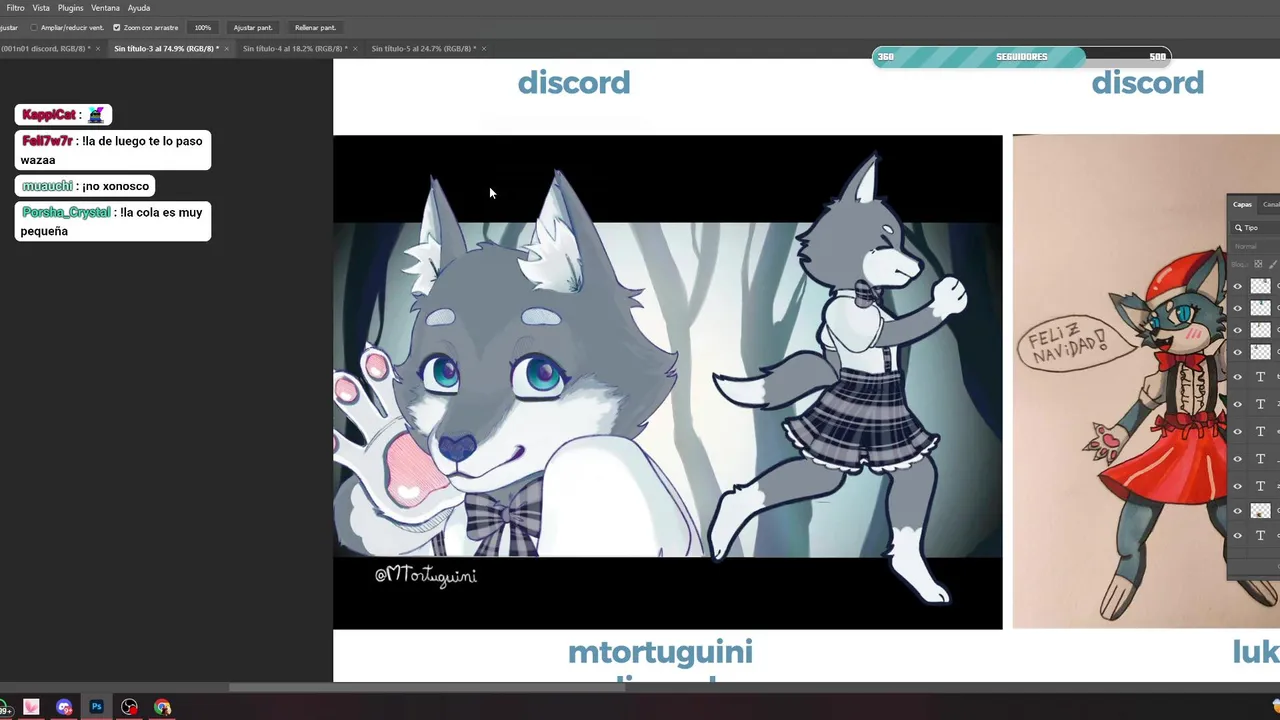Click the Ajustar pant. button
This screenshot has width=1280, height=720.
[253, 28]
